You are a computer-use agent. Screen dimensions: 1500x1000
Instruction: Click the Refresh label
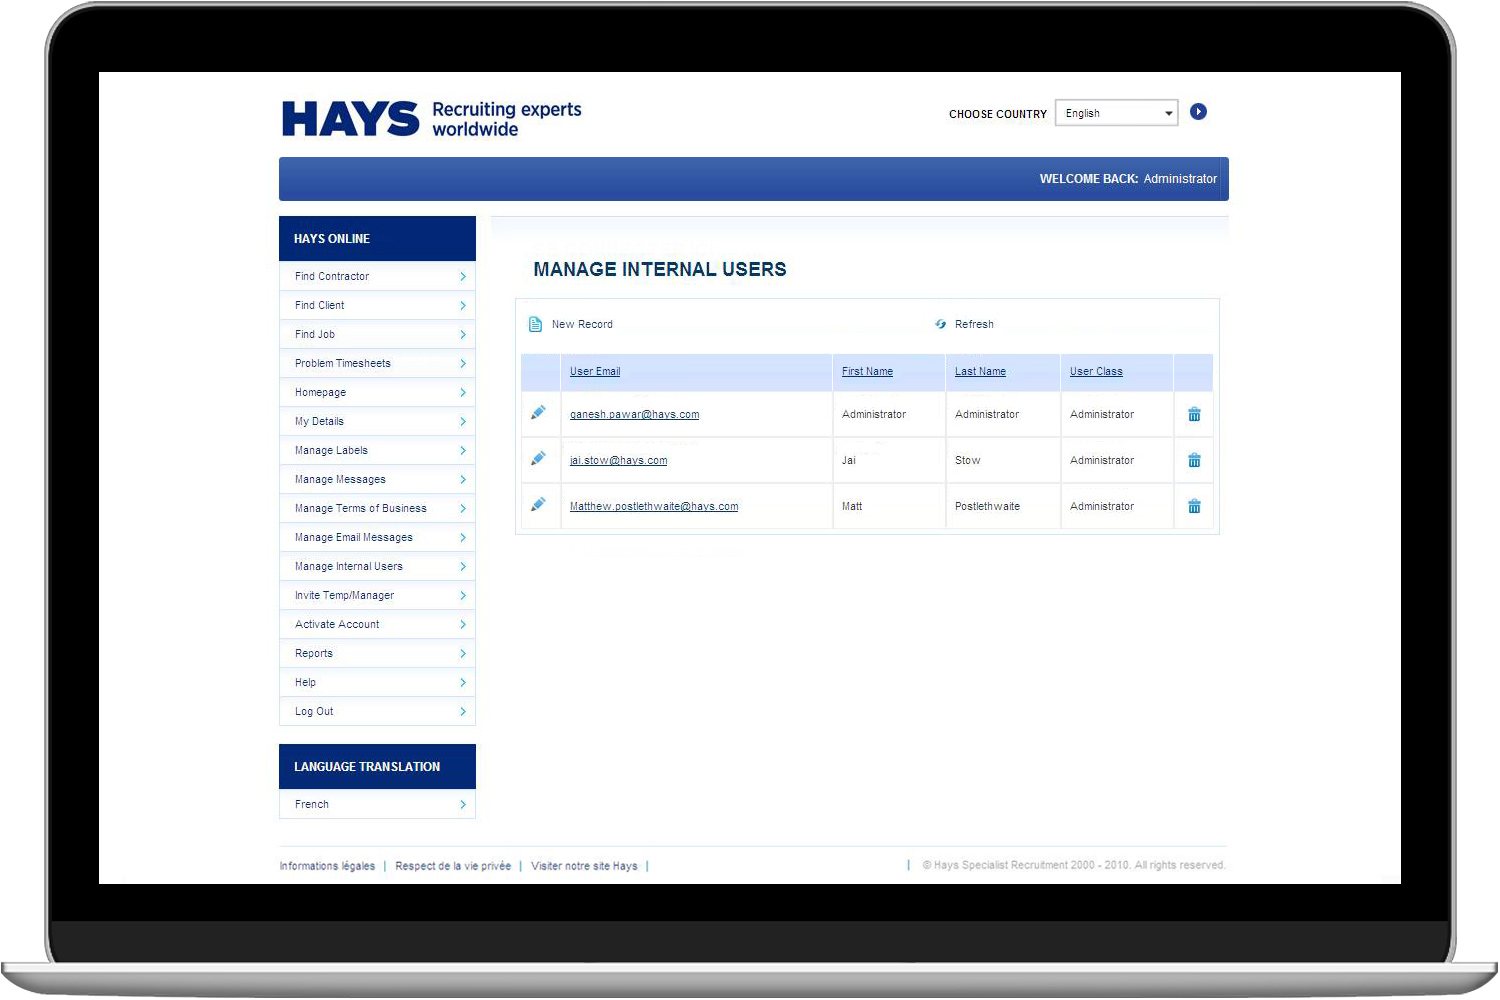click(974, 324)
